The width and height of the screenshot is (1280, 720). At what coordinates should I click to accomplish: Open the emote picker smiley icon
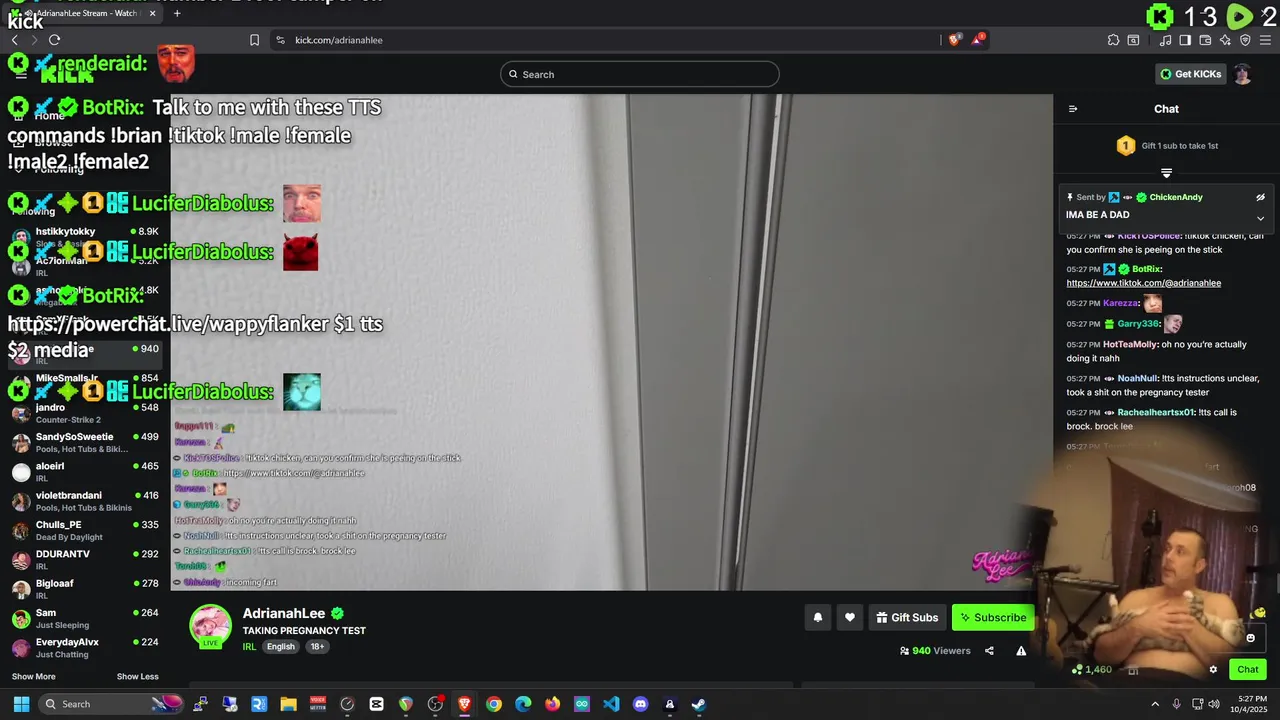(x=1250, y=638)
